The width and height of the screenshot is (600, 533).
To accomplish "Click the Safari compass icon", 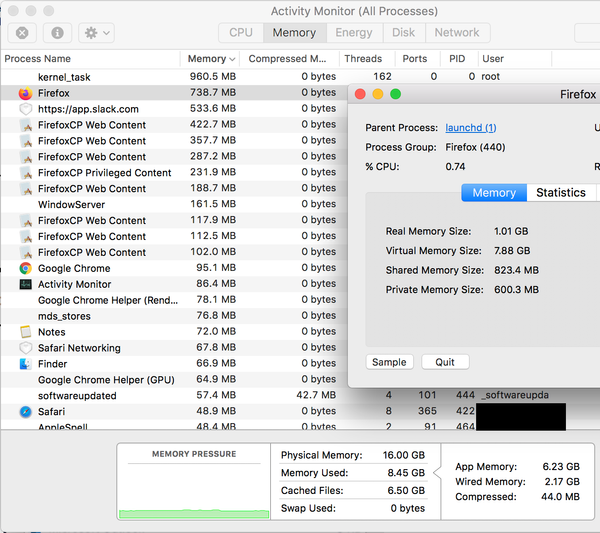I will point(26,412).
